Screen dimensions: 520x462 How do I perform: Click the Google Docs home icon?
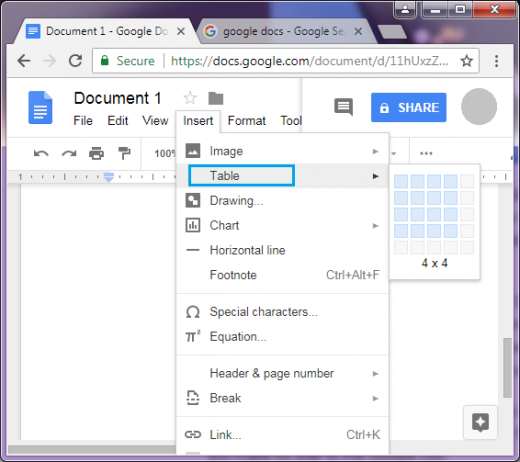click(x=40, y=107)
